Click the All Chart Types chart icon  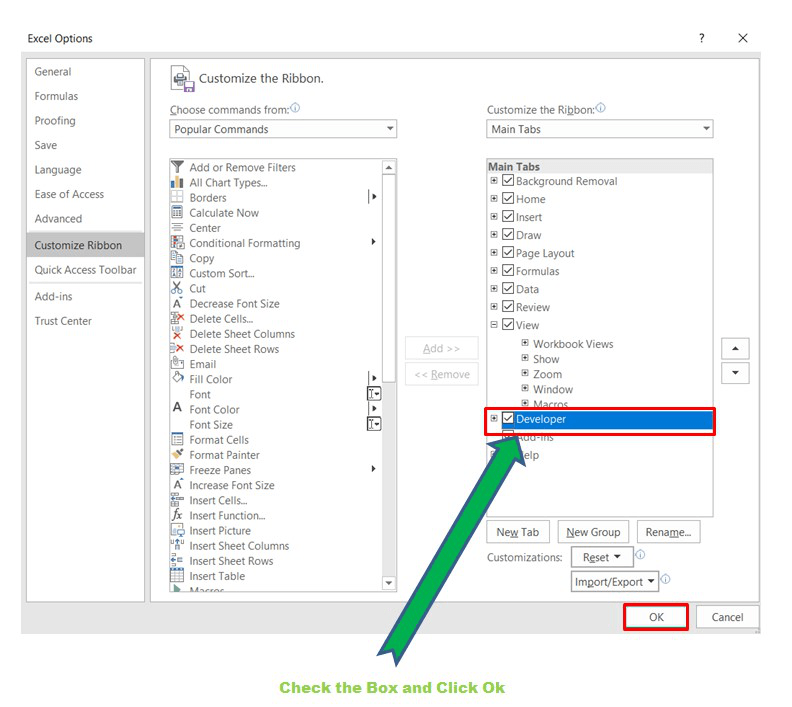[x=177, y=182]
